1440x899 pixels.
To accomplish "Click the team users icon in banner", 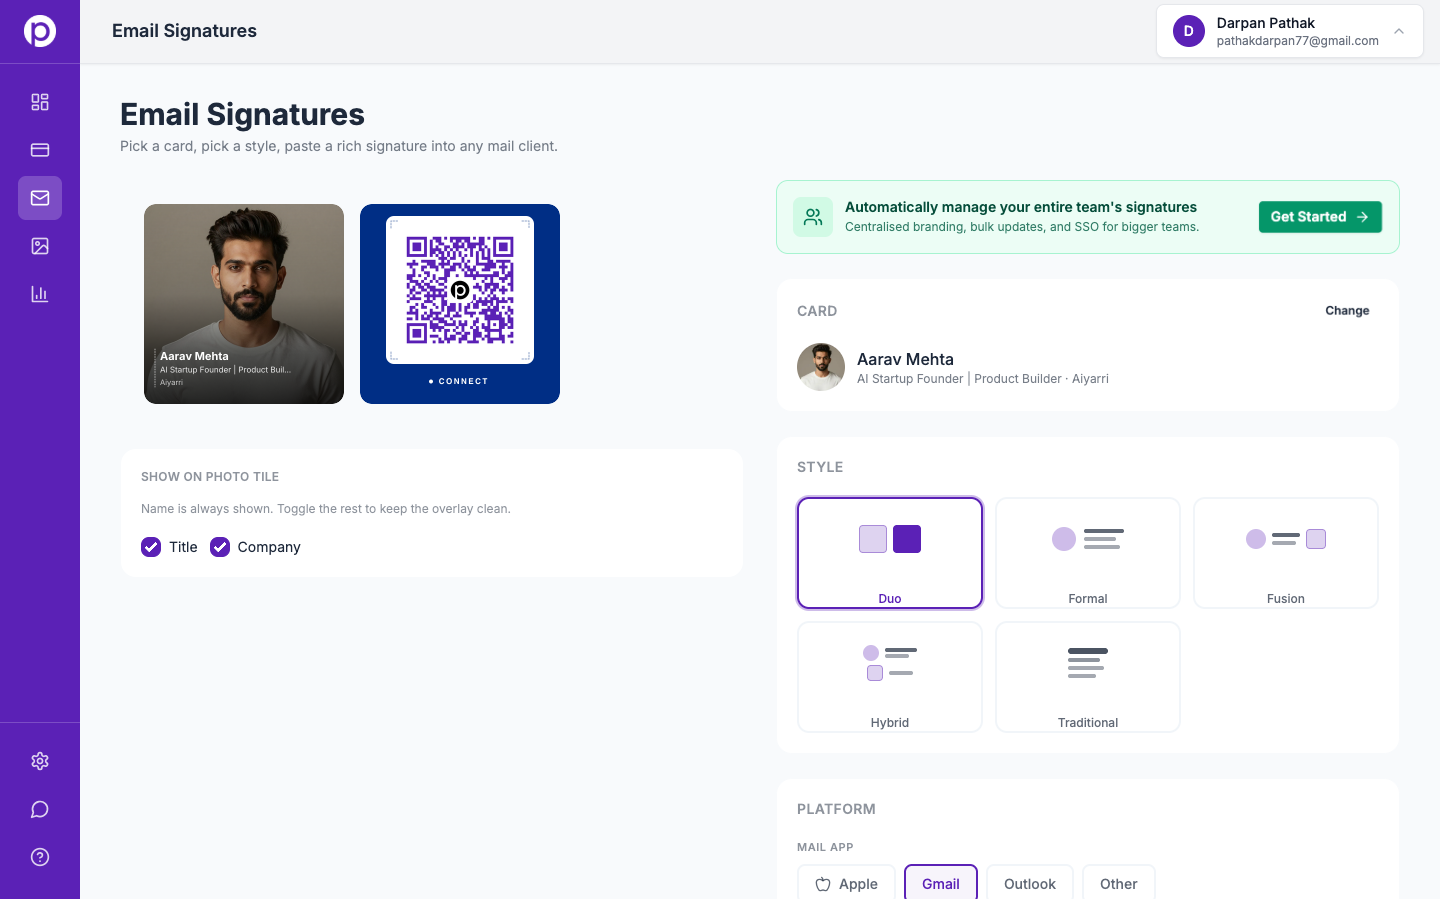I will point(813,217).
